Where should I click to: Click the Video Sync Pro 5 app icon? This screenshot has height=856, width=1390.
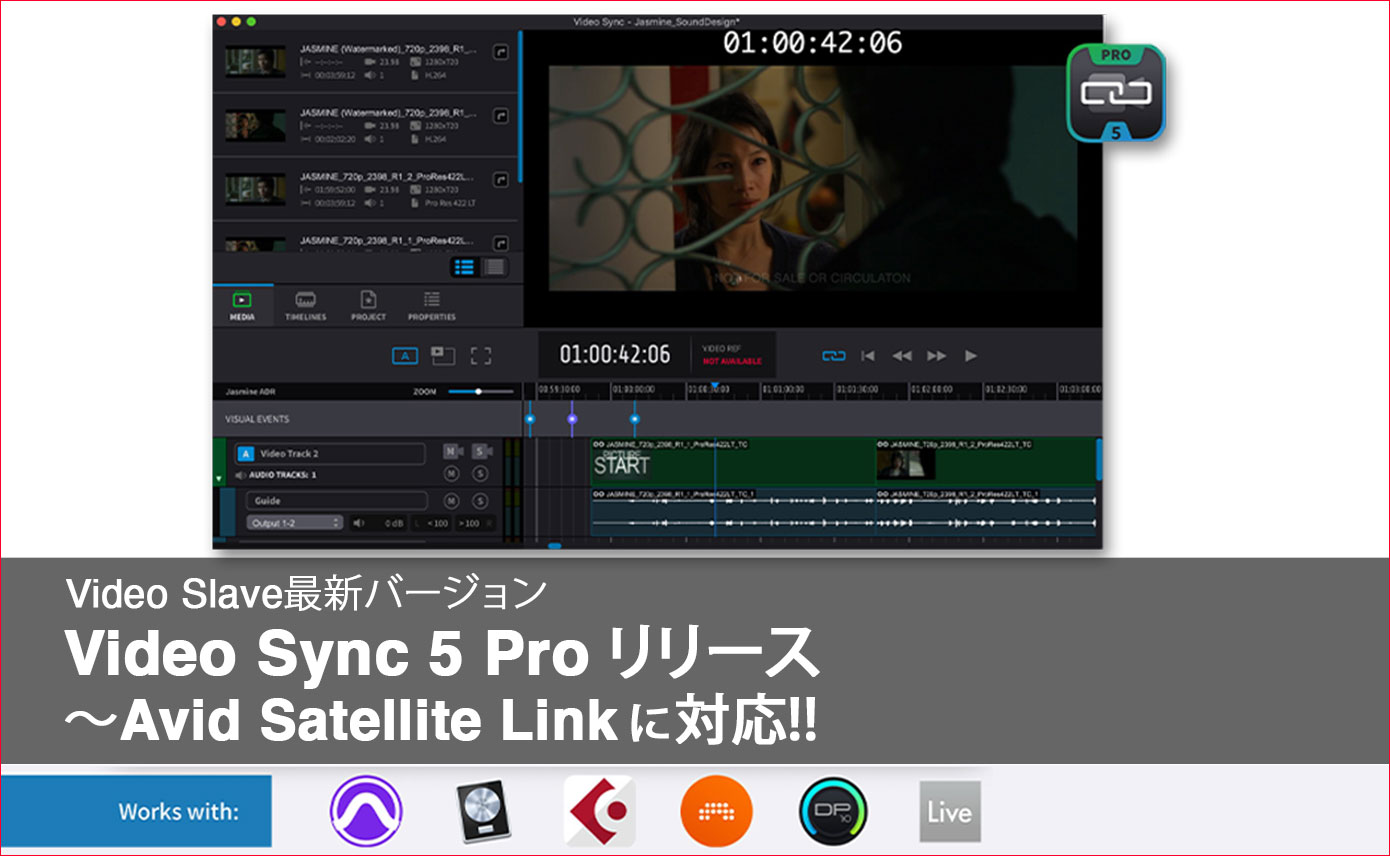tap(1116, 92)
